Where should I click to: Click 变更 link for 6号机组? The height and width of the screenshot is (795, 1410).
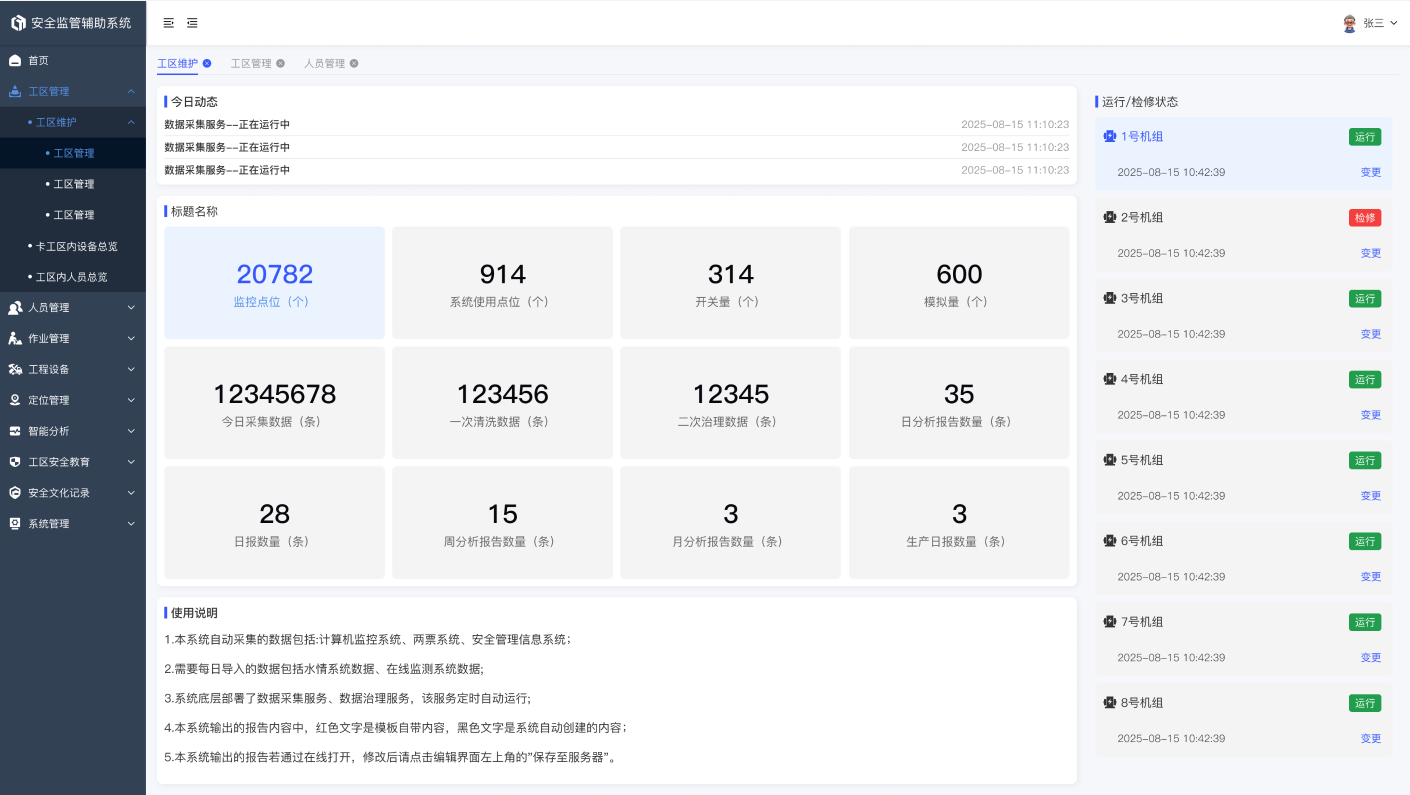[x=1371, y=577]
